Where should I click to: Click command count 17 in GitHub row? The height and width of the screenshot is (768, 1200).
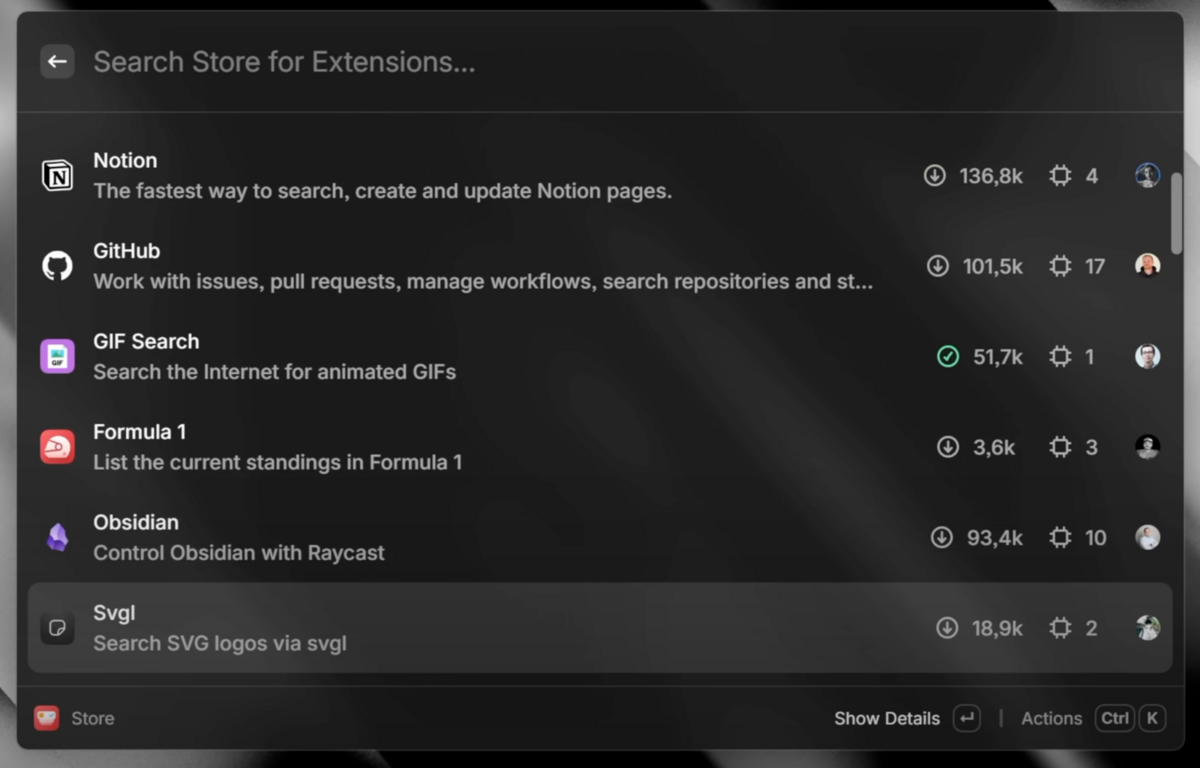[1095, 266]
